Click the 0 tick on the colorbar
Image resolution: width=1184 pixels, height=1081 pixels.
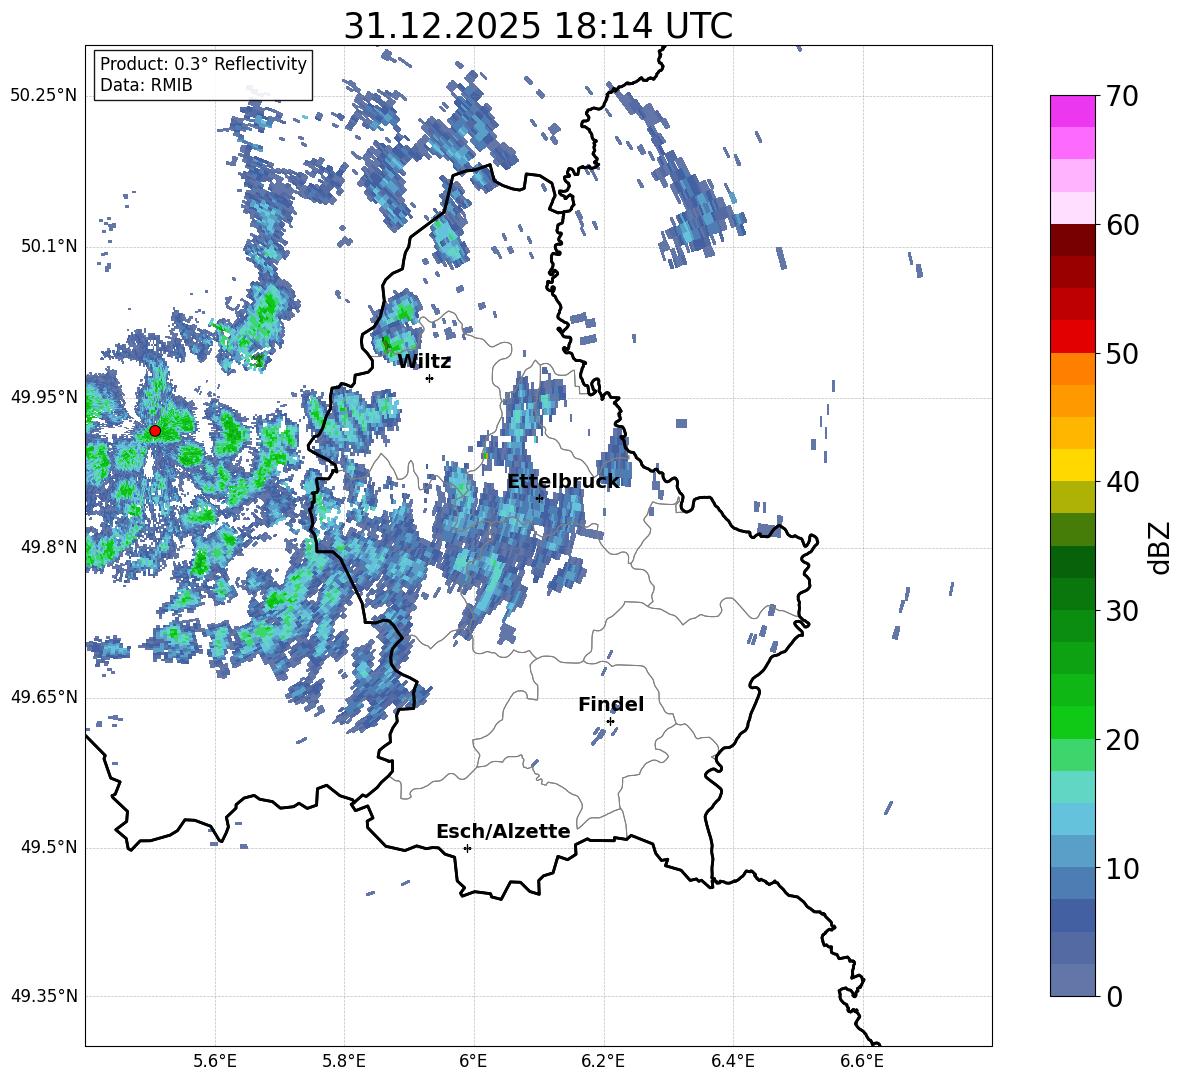click(1114, 996)
